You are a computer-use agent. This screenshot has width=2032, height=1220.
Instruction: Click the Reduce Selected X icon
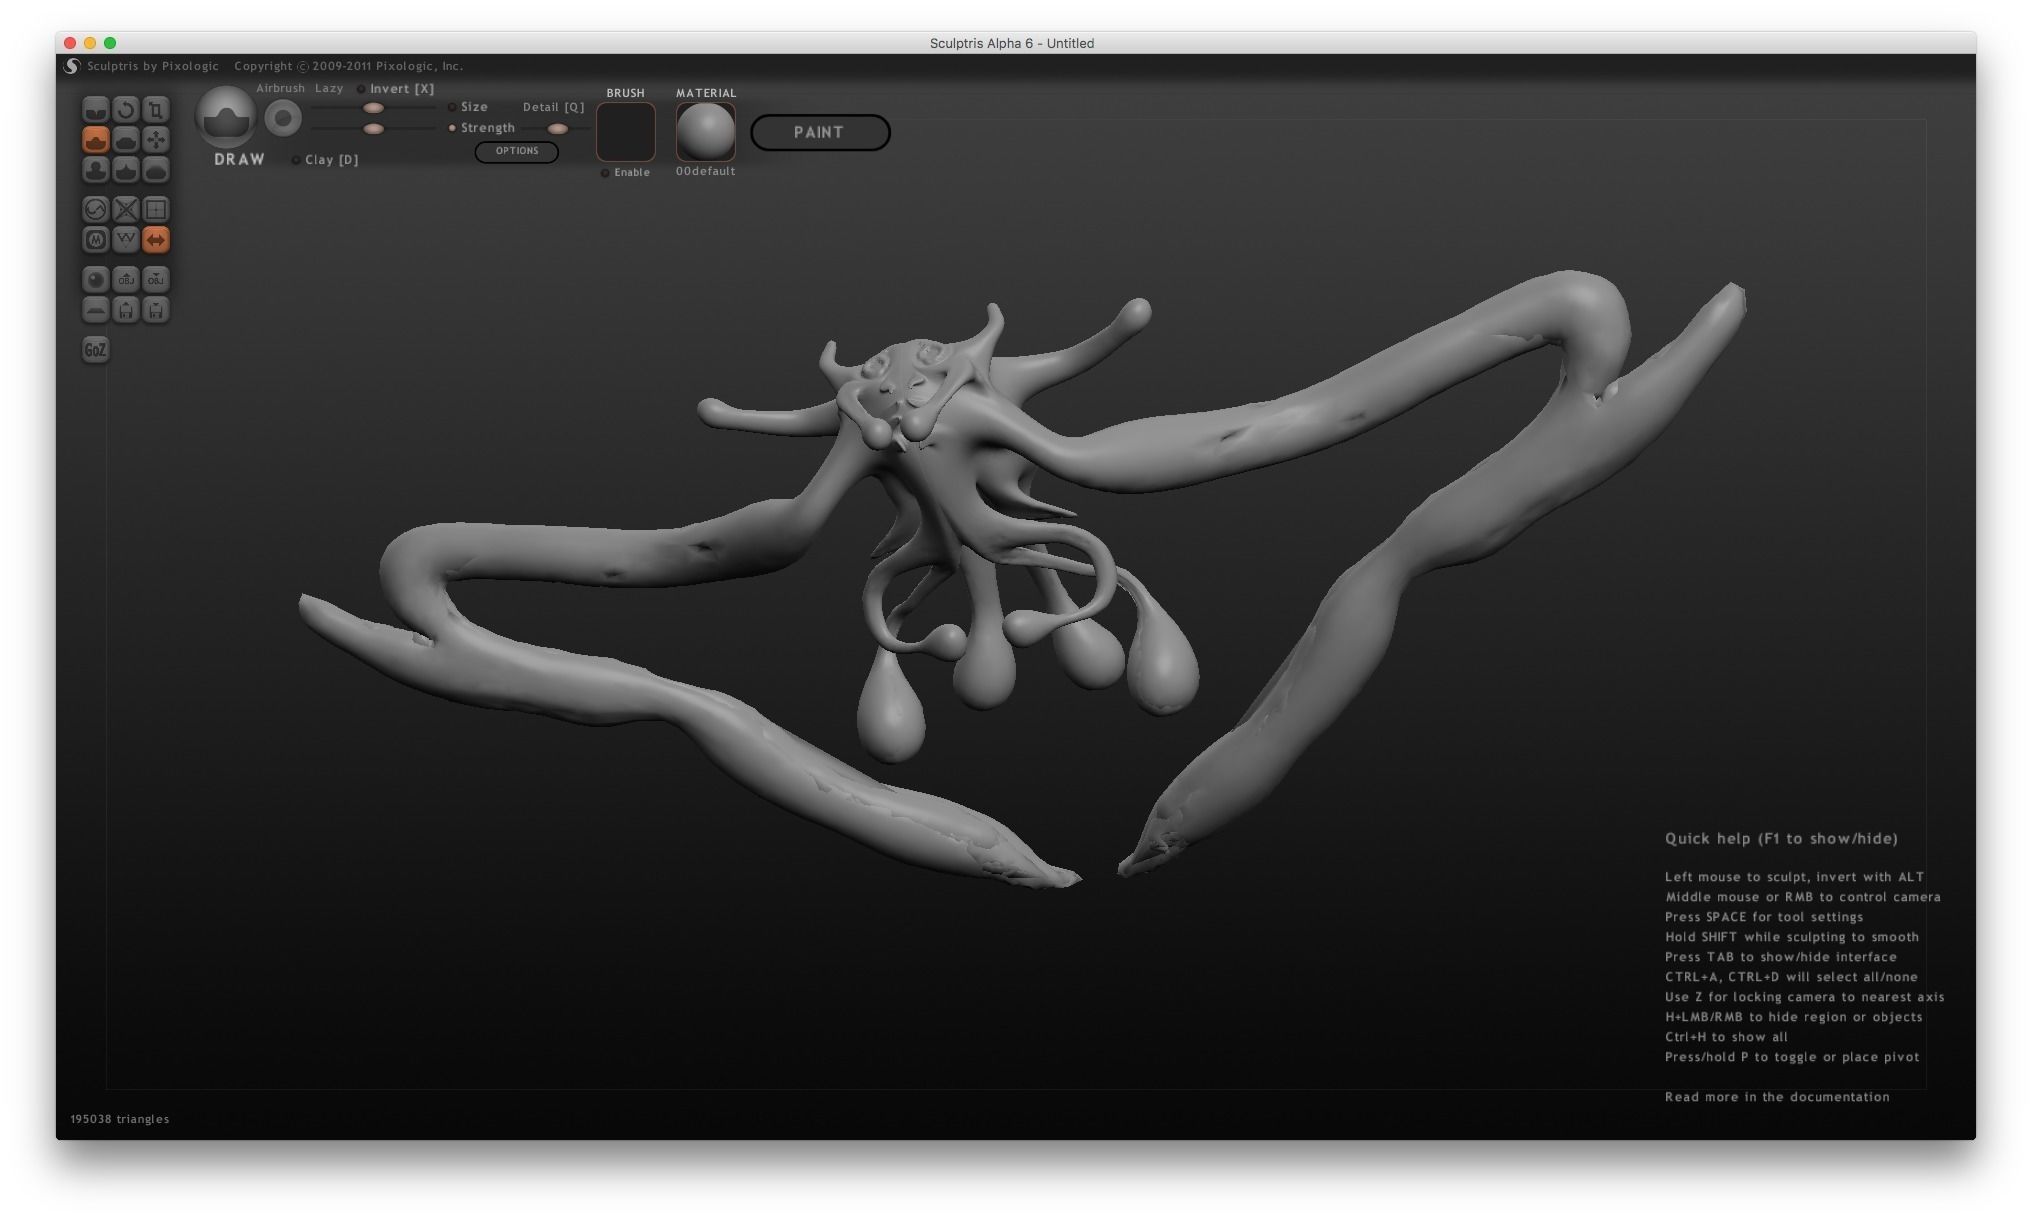coord(125,209)
